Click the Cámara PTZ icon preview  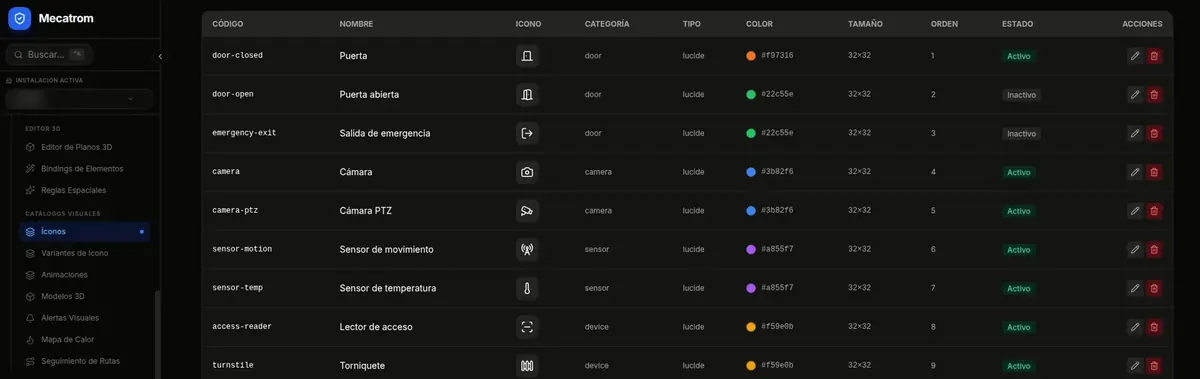click(x=527, y=211)
